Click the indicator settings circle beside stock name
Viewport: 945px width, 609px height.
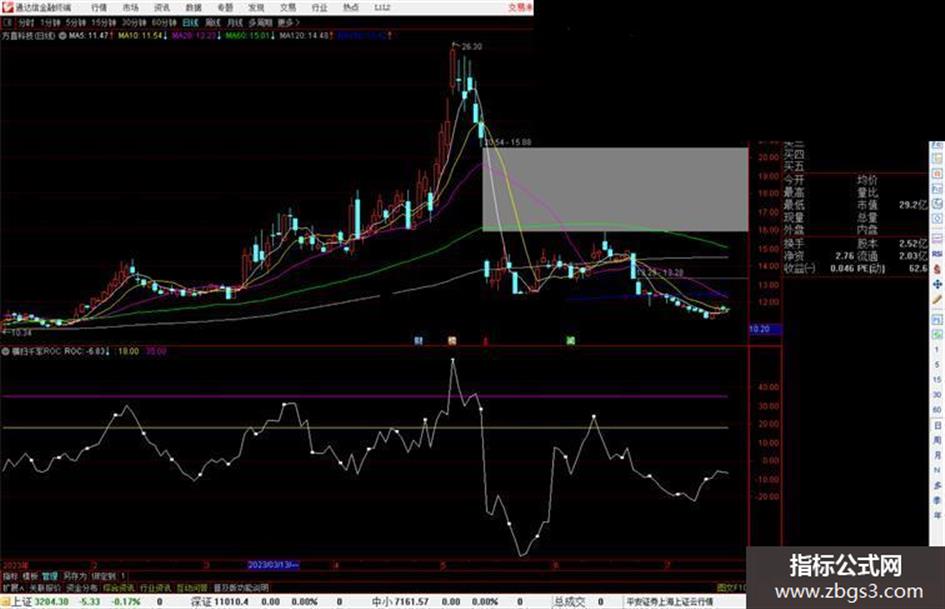tap(63, 36)
